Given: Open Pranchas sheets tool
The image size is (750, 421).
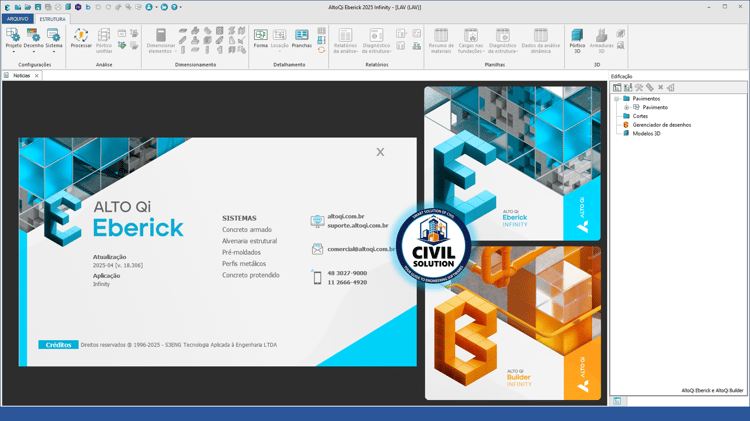Looking at the screenshot, I should click(301, 38).
